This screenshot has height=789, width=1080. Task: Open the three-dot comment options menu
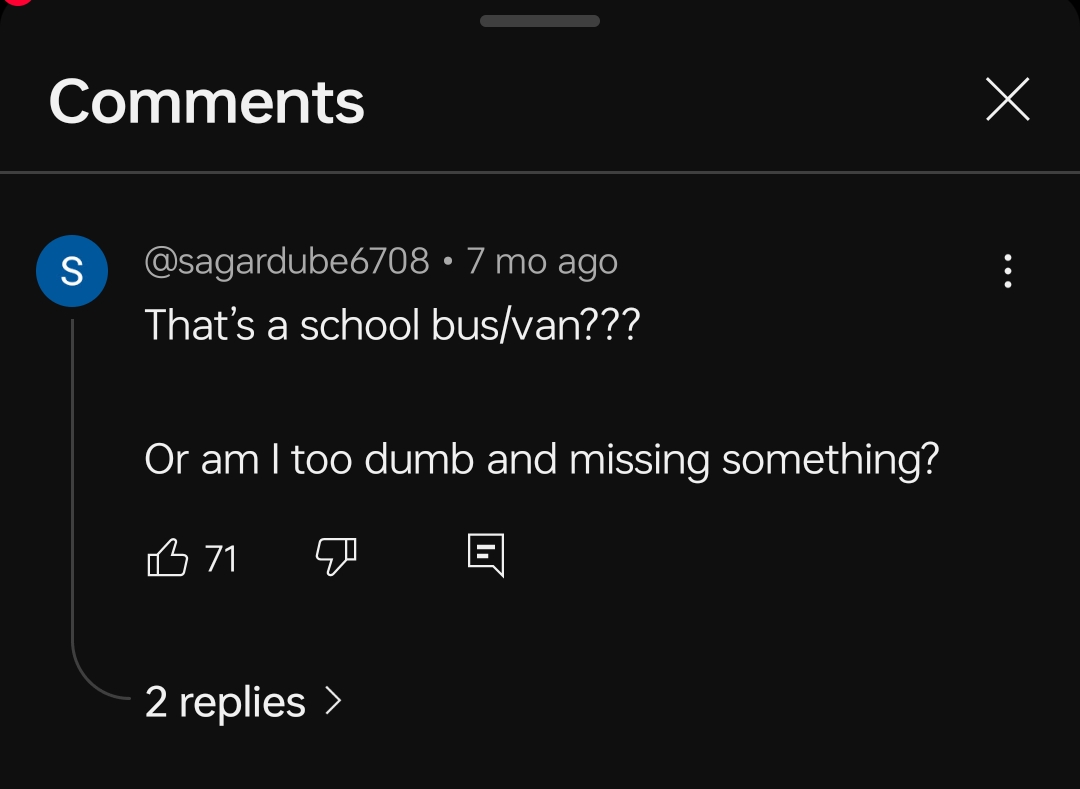1007,271
